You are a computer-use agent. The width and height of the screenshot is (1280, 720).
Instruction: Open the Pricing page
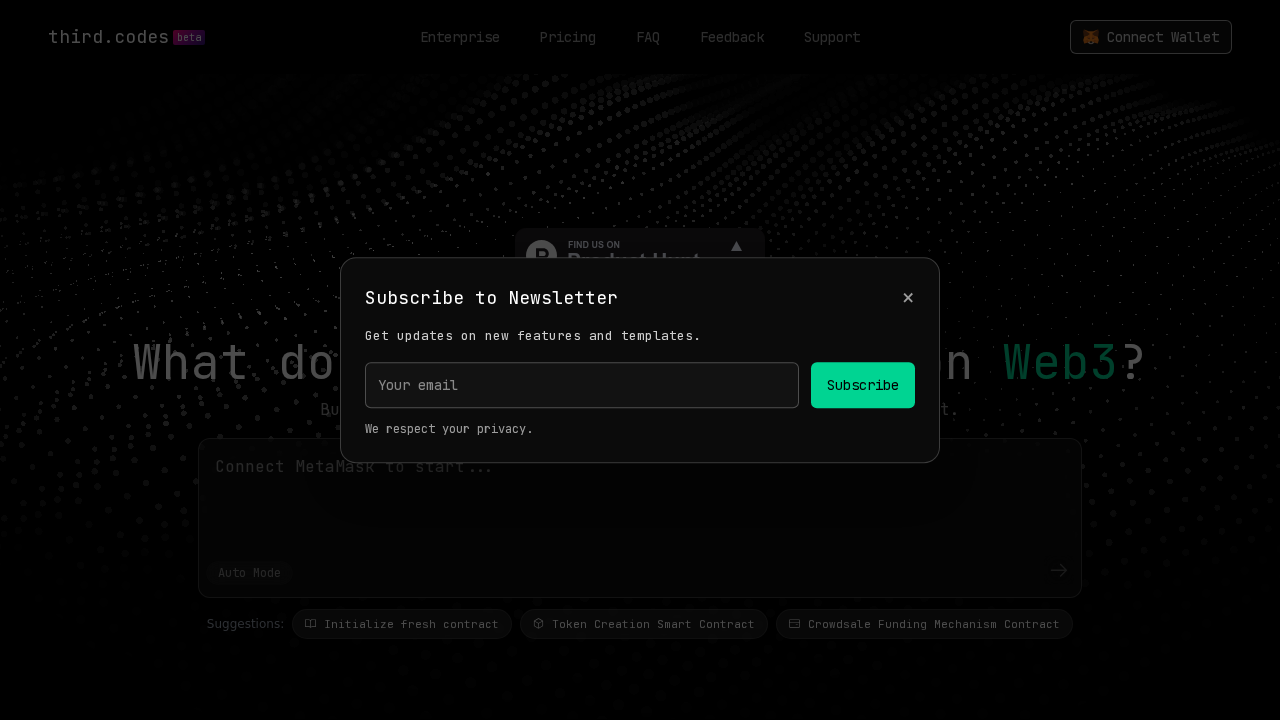tap(567, 37)
